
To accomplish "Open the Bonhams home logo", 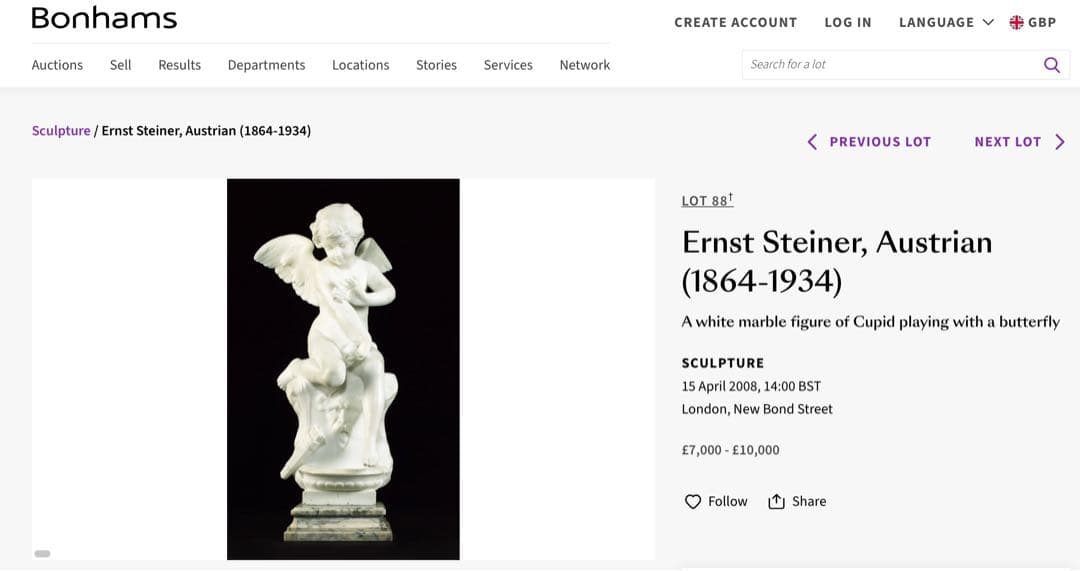I will click(x=104, y=18).
